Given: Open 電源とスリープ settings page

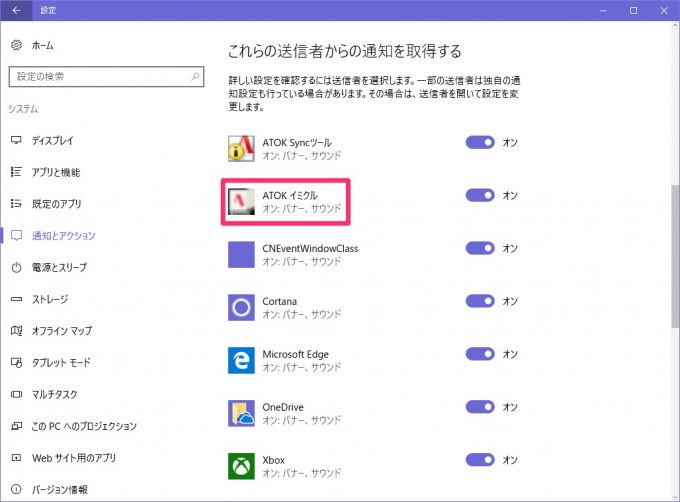Looking at the screenshot, I should click(59, 267).
